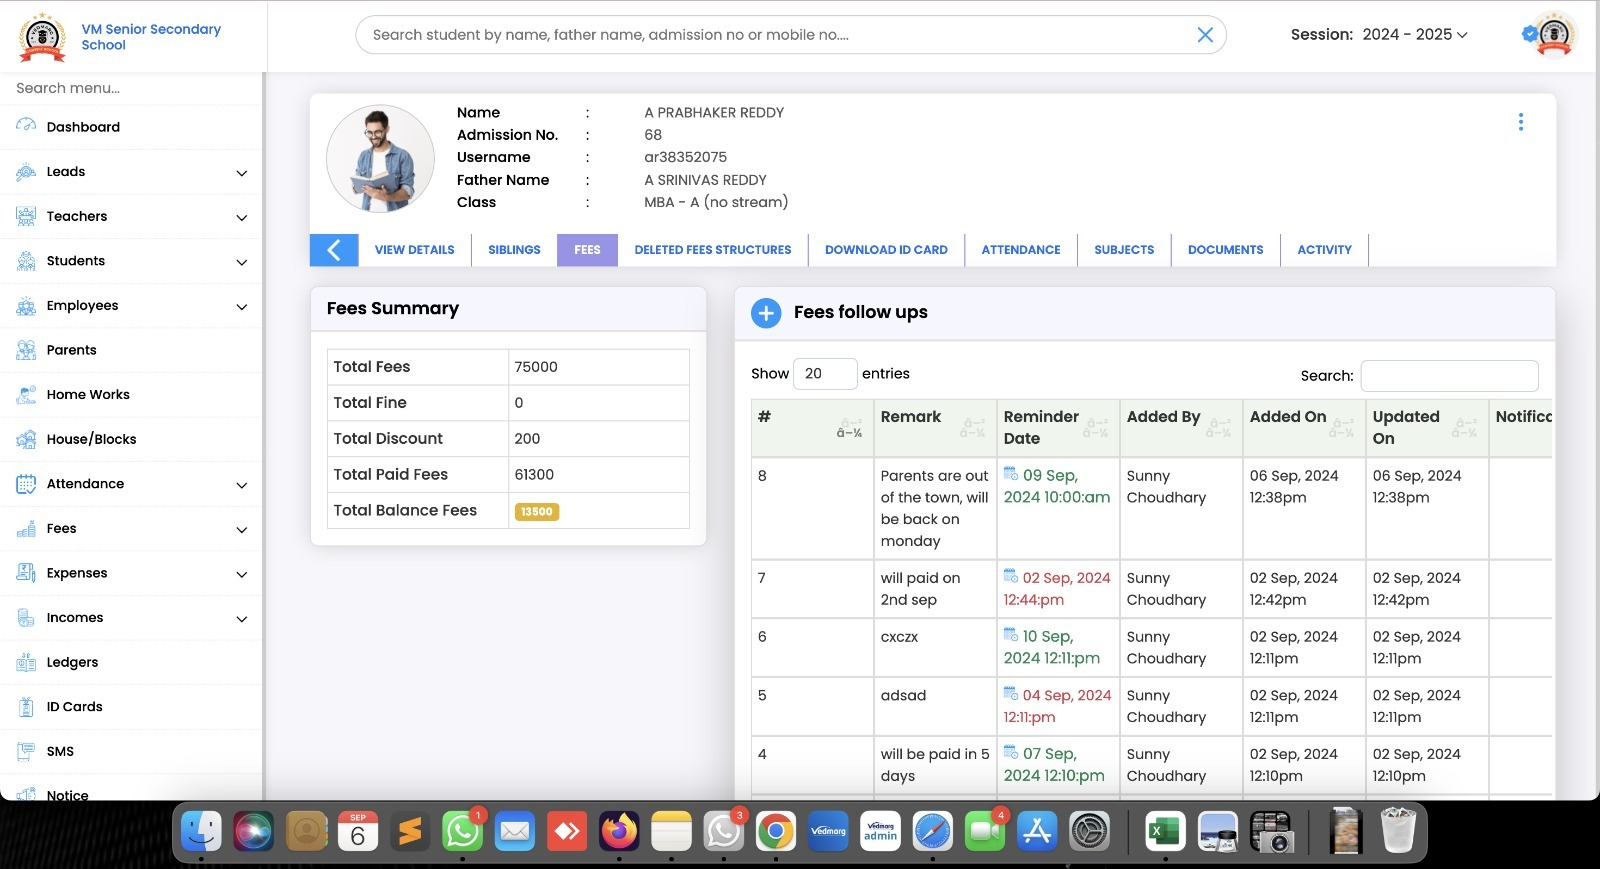This screenshot has width=1600, height=869.
Task: Expand the Leads menu chevron
Action: click(x=242, y=173)
